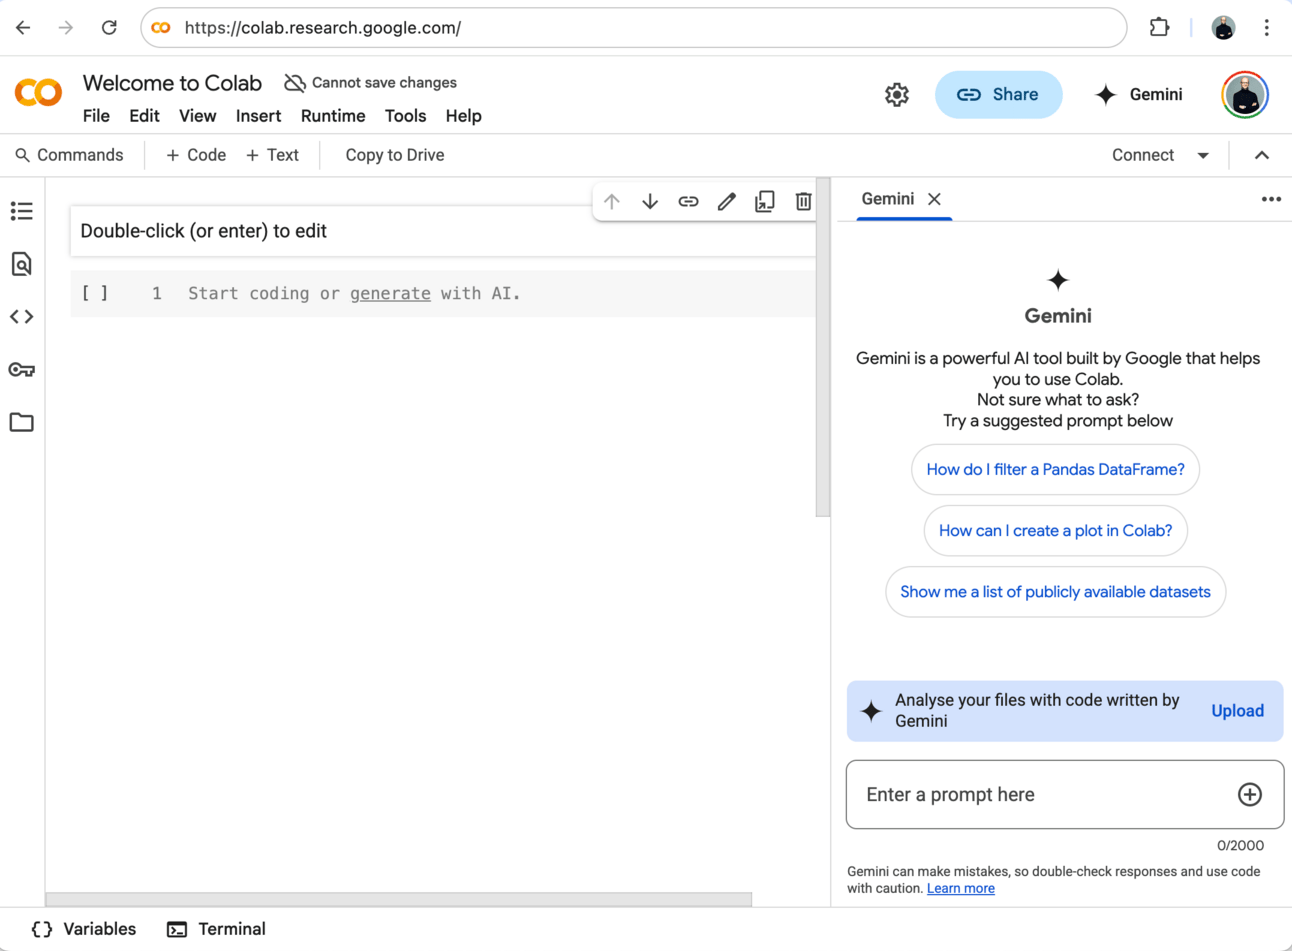
Task: Click the Welcome to Colab title
Action: coord(172,83)
